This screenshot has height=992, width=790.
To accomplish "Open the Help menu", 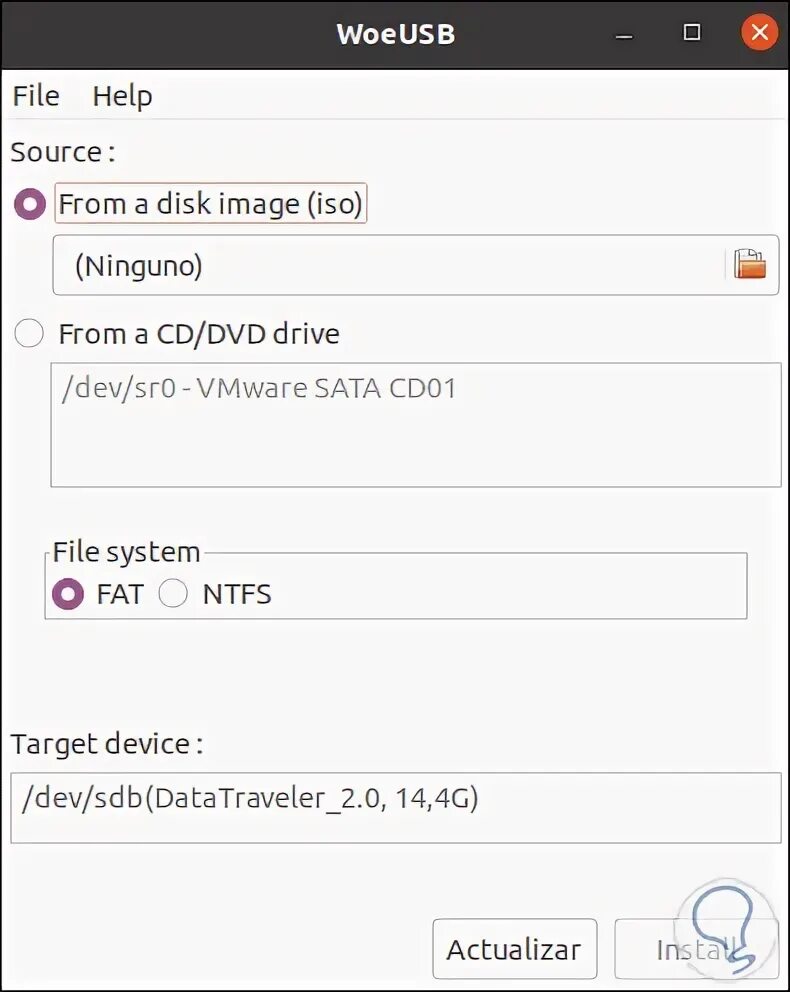I will click(x=122, y=96).
